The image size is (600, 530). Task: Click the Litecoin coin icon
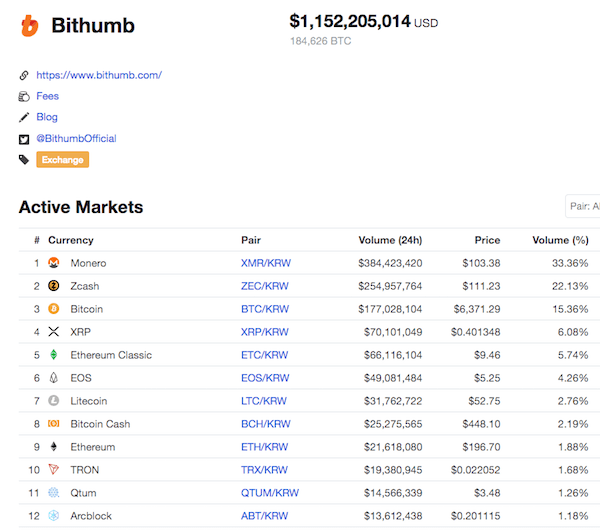click(x=54, y=401)
